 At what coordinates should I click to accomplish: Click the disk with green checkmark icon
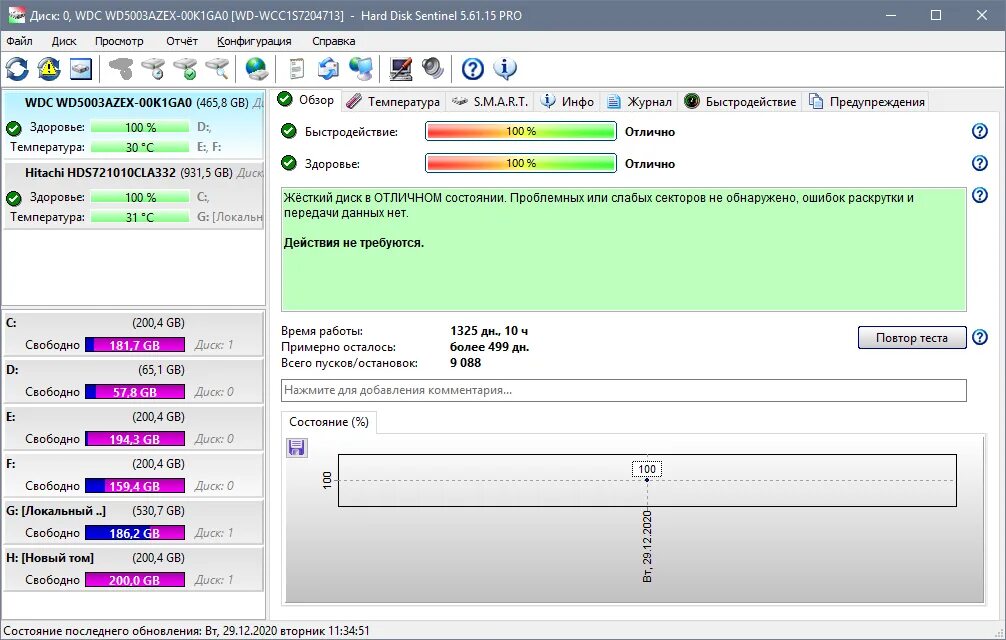point(186,69)
